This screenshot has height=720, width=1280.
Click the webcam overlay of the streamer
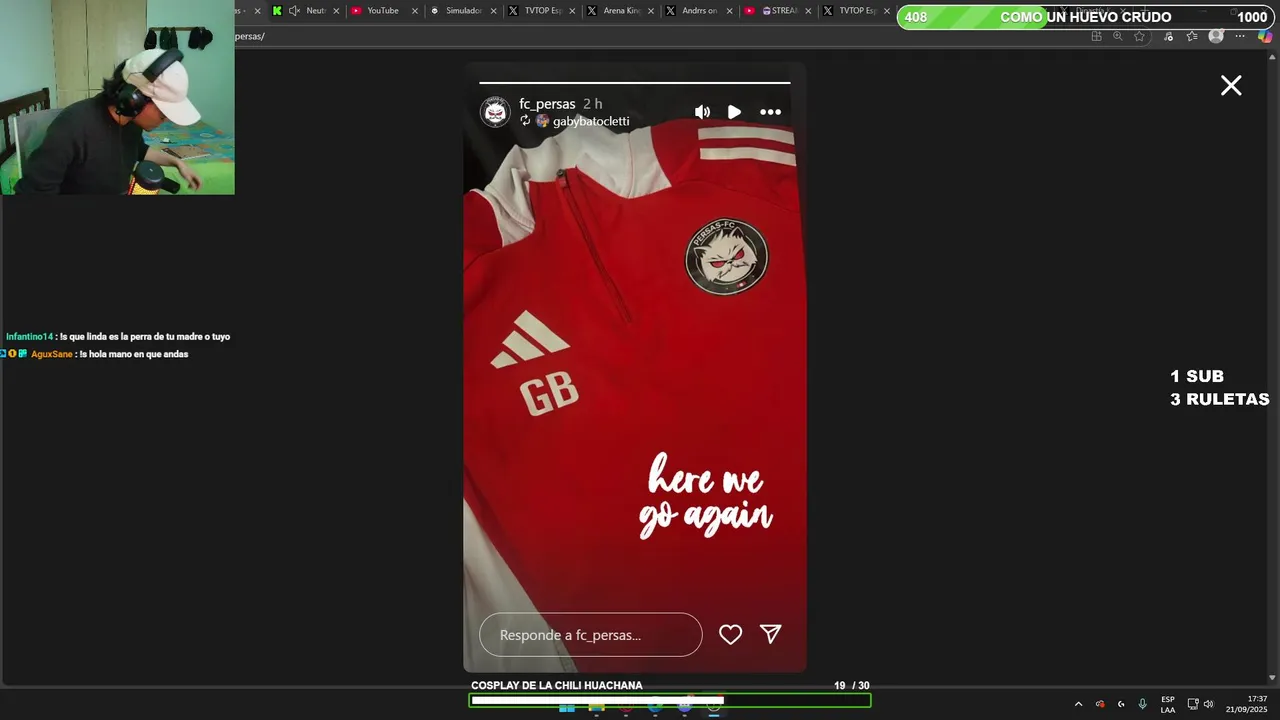[x=117, y=97]
